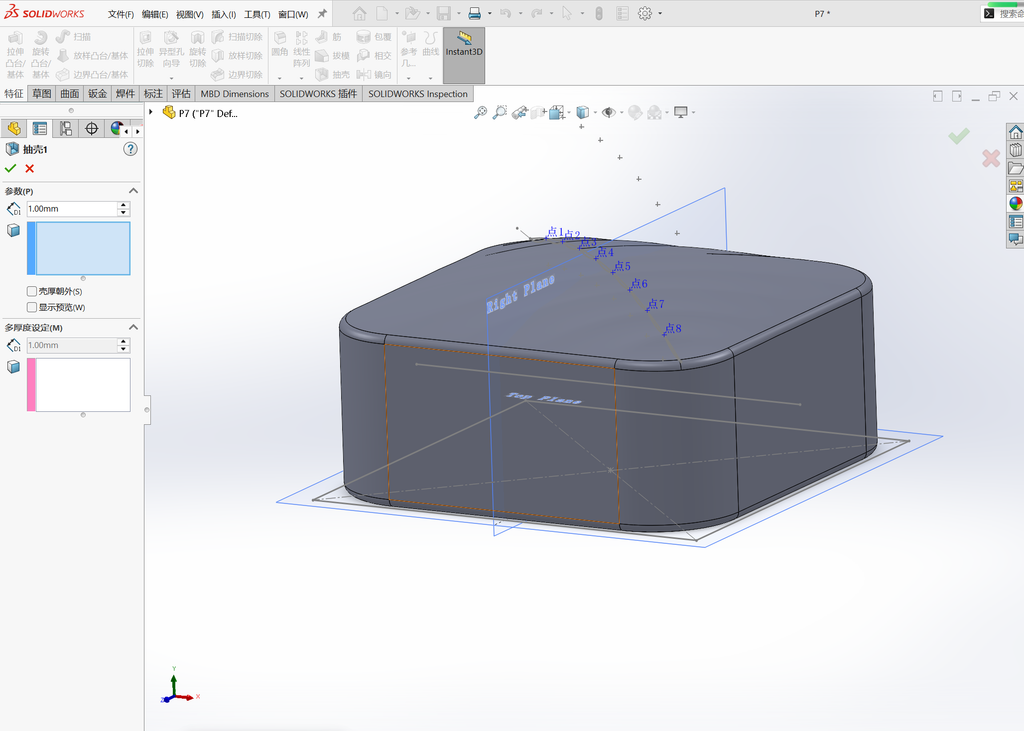This screenshot has width=1024, height=731.
Task: Open the Options gear dropdown arrow
Action: (x=660, y=14)
